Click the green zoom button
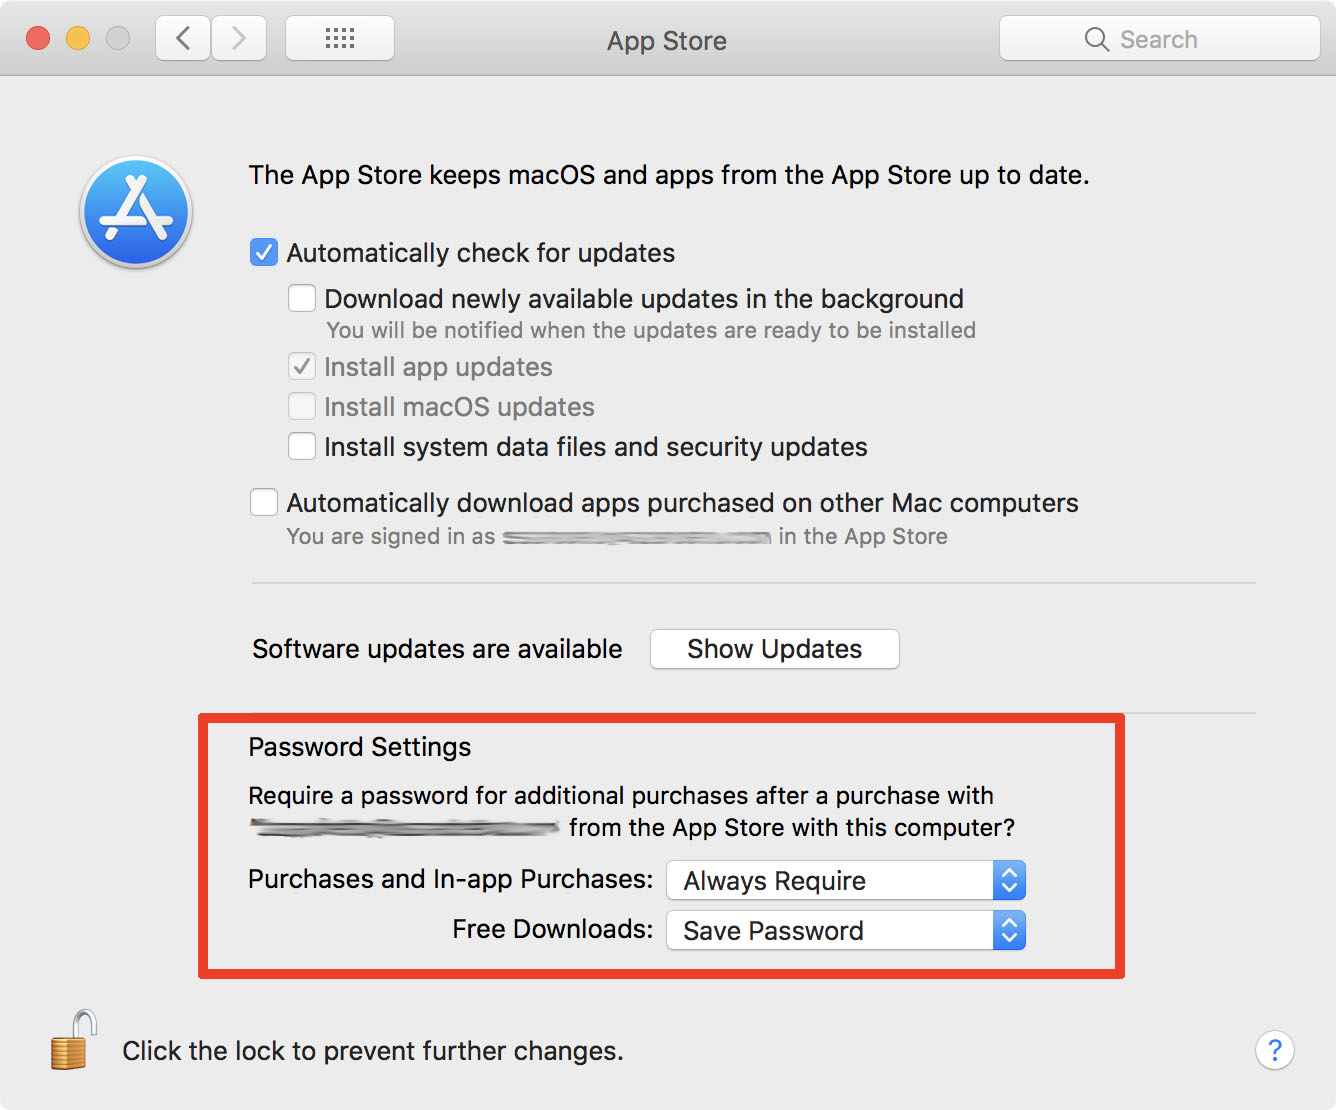Viewport: 1336px width, 1110px height. 117,37
